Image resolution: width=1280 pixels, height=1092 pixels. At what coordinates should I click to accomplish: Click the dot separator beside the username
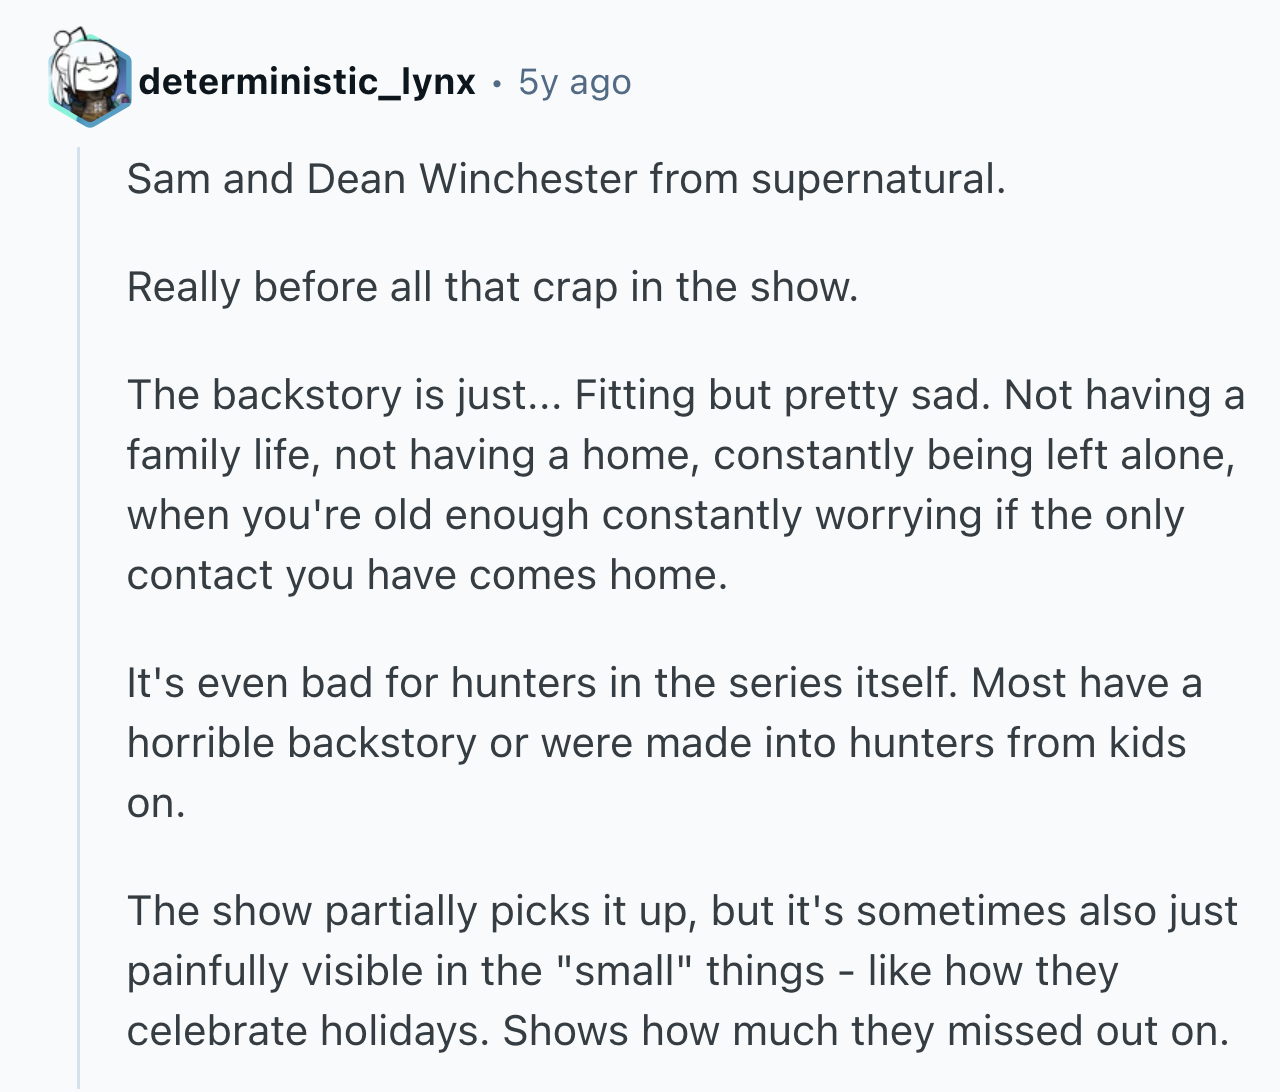click(x=497, y=82)
